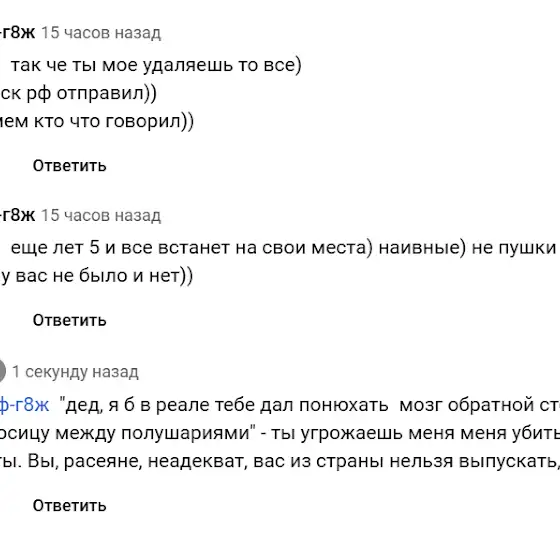
Task: Click Ответить under the 'кто что говорил))' comment
Action: (x=70, y=166)
